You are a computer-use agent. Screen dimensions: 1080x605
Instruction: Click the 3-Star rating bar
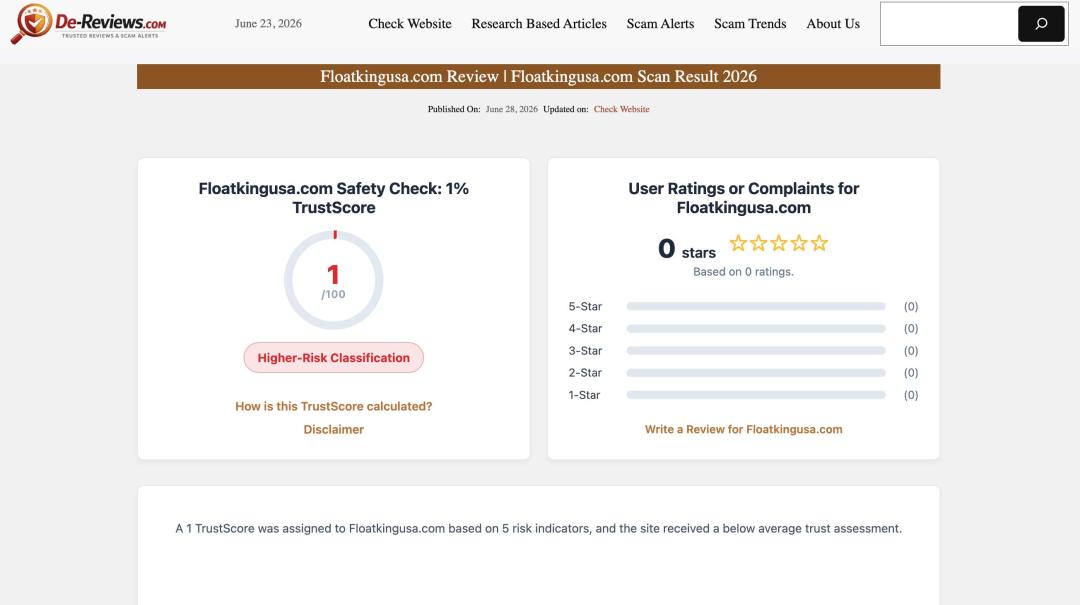[x=756, y=351]
